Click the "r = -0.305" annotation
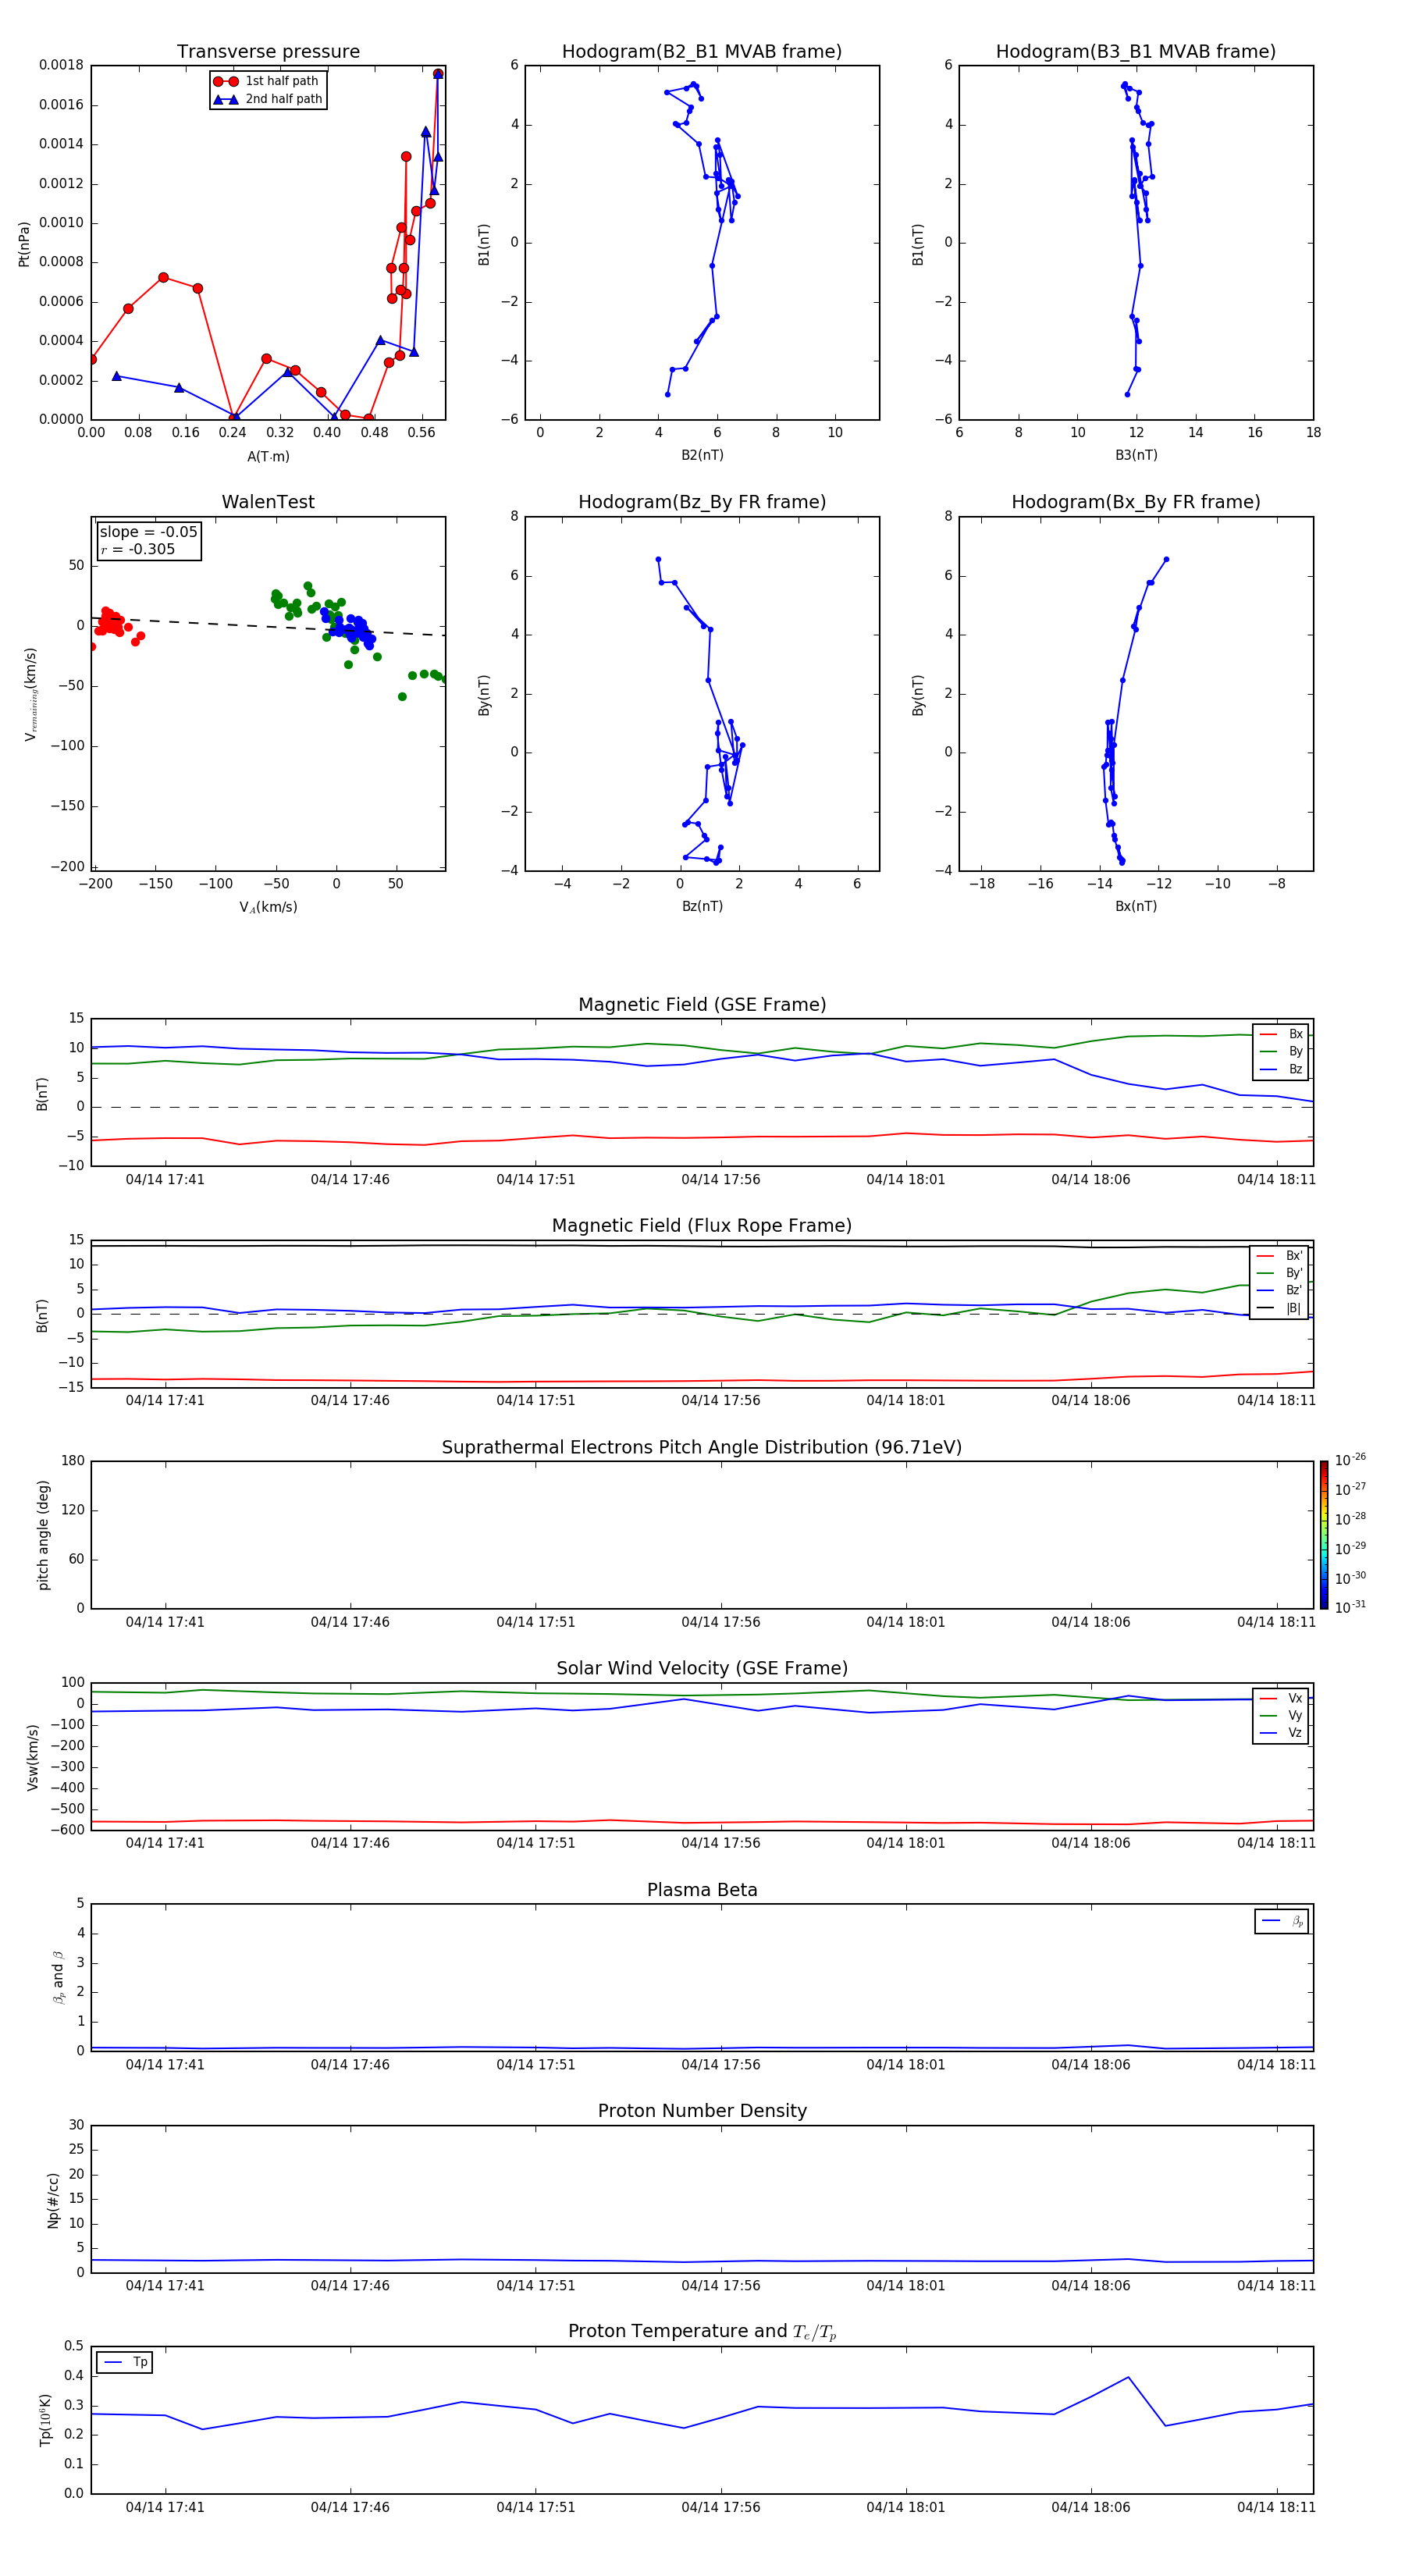This screenshot has width=1405, height=2576. click(x=138, y=549)
